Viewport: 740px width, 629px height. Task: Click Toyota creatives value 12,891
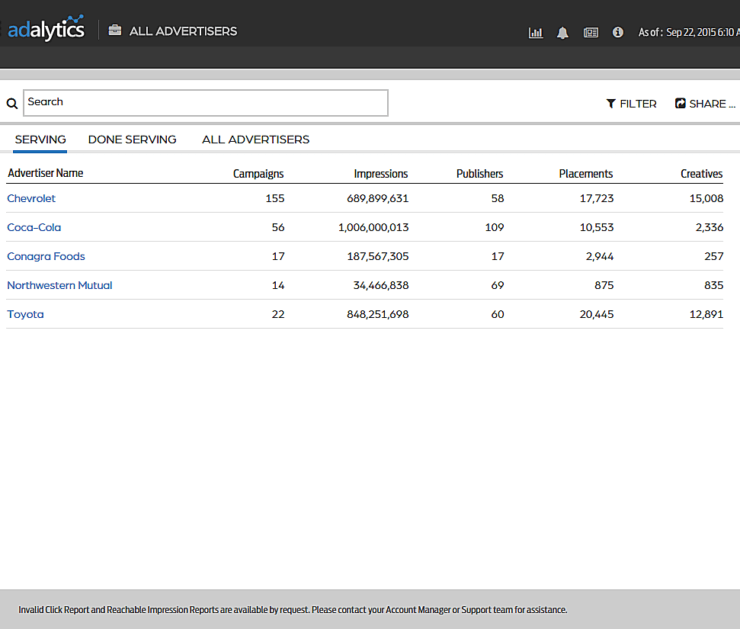(706, 314)
